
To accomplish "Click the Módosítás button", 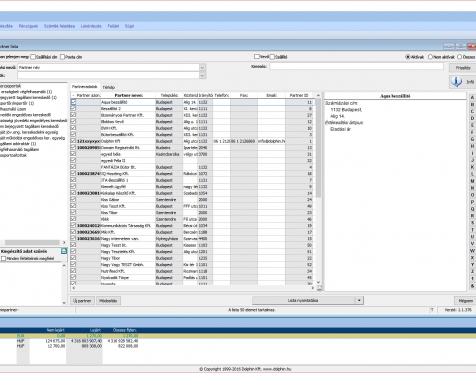I will 109,301.
